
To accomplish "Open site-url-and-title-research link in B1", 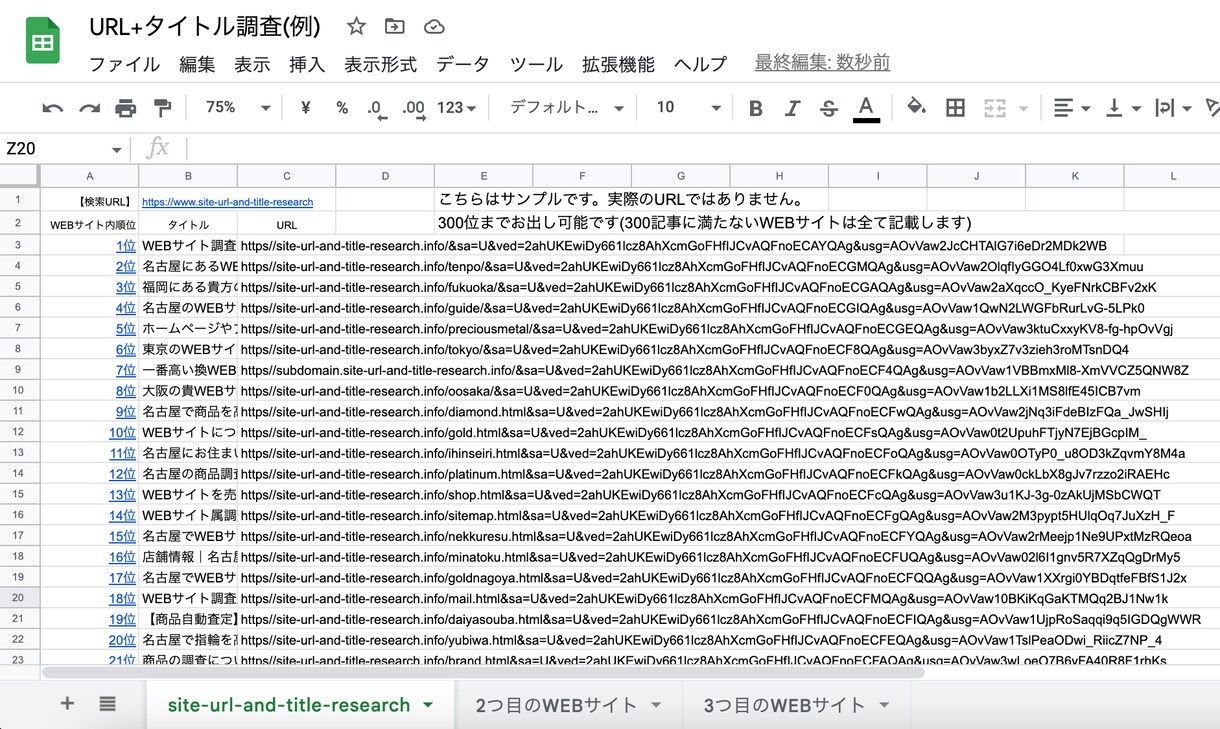I will tap(227, 202).
